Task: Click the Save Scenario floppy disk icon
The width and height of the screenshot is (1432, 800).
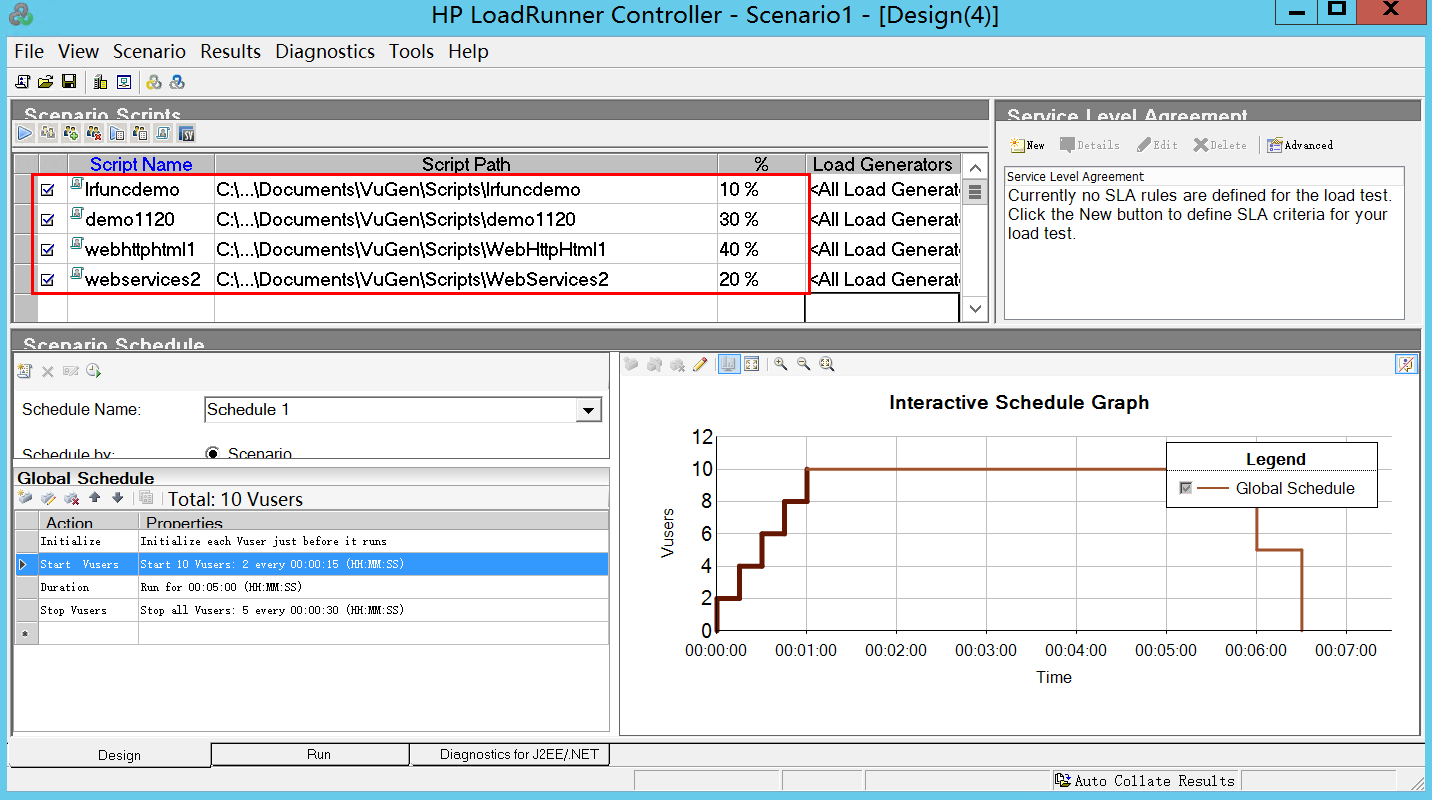Action: click(x=69, y=81)
